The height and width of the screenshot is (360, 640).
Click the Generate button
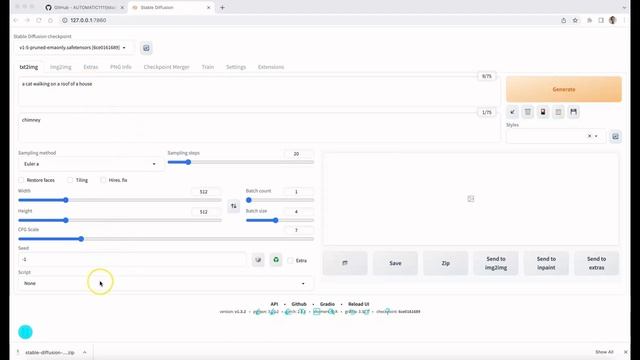564,89
